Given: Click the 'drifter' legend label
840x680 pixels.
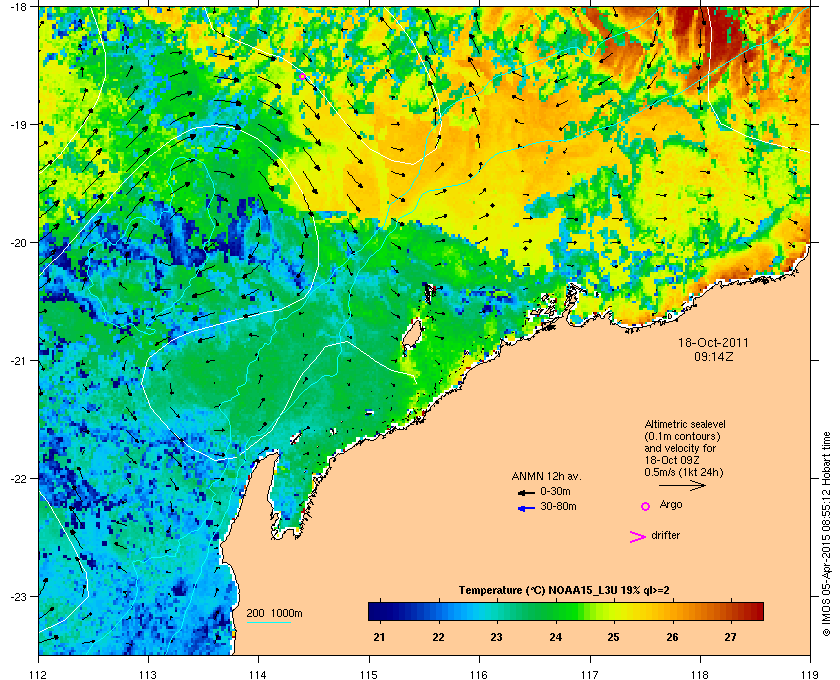Looking at the screenshot, I should pyautogui.click(x=665, y=535).
